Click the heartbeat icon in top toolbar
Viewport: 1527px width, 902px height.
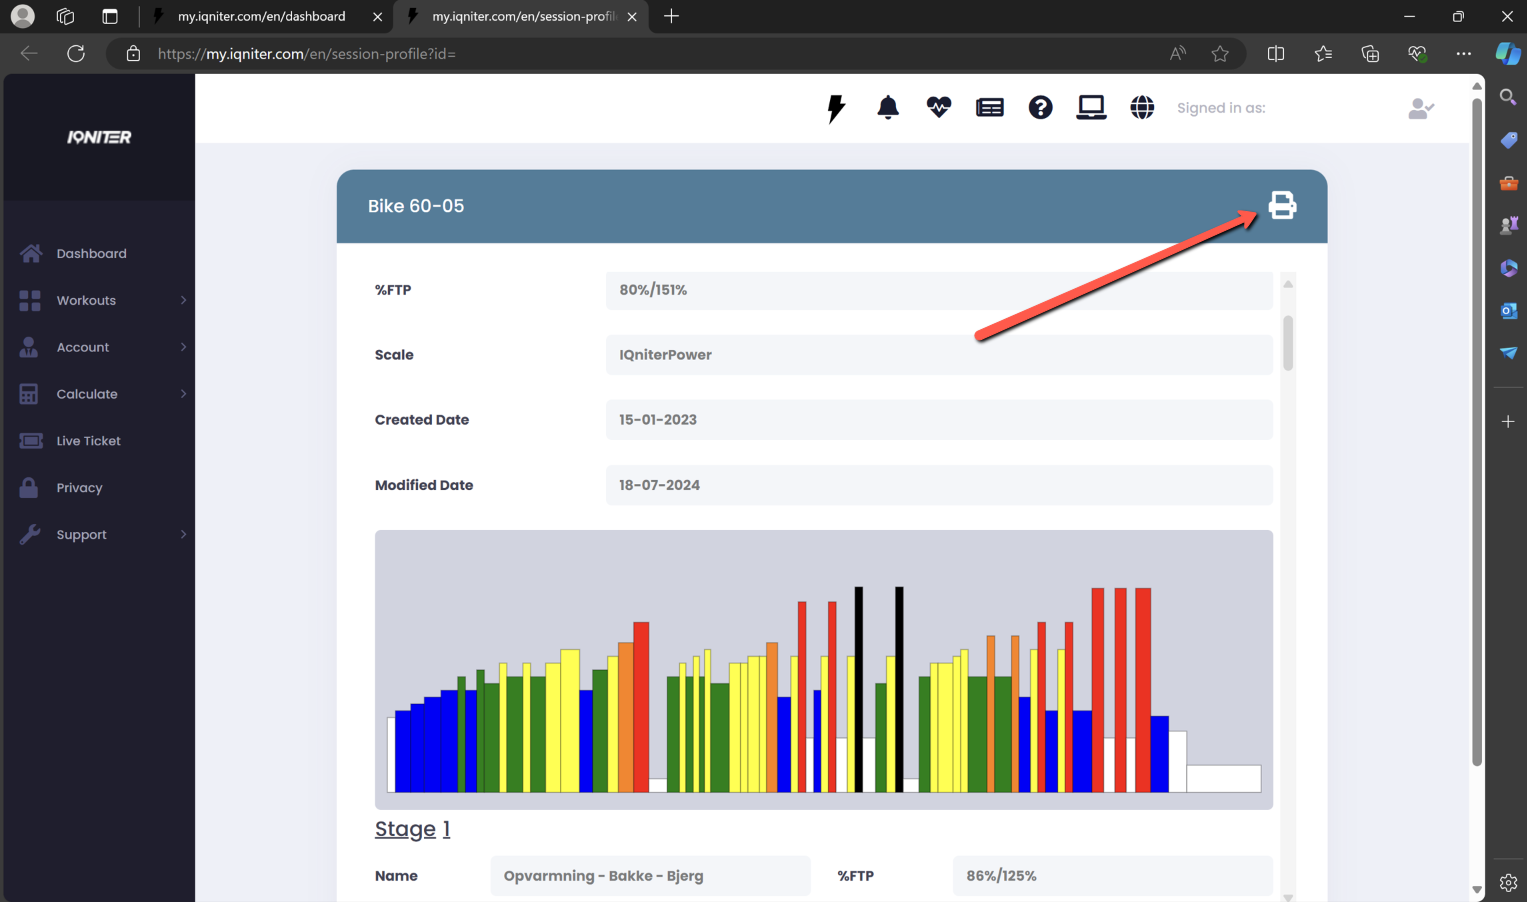(938, 107)
